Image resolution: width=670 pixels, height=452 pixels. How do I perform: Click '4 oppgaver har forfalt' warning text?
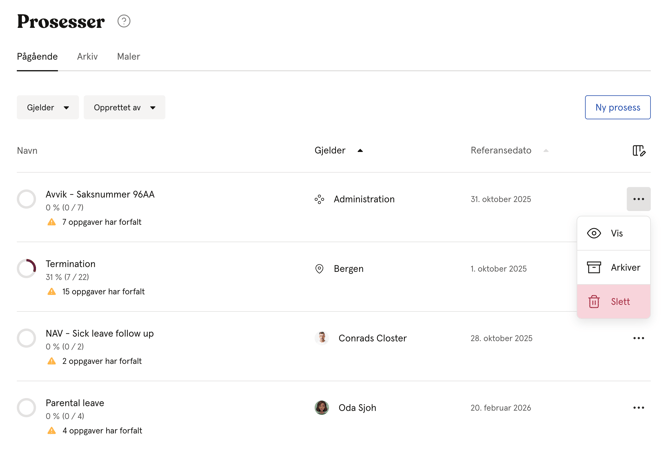(102, 431)
